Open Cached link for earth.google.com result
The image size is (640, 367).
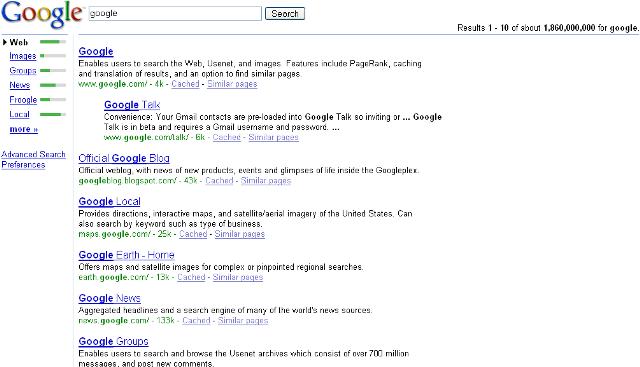(191, 278)
